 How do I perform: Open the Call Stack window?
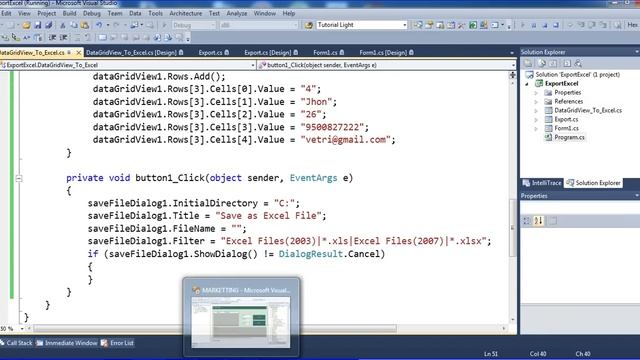tap(16, 343)
